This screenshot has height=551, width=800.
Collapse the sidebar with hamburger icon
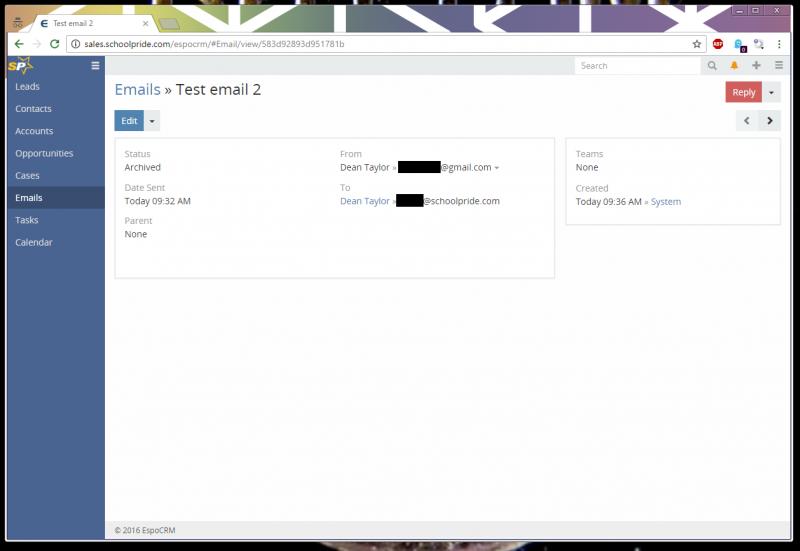click(95, 65)
